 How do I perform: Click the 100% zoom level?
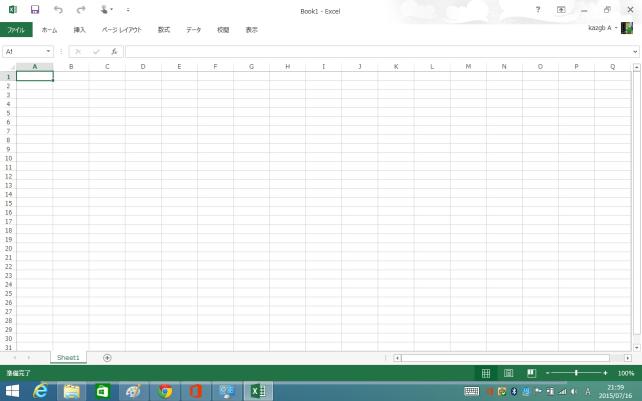pyautogui.click(x=626, y=373)
